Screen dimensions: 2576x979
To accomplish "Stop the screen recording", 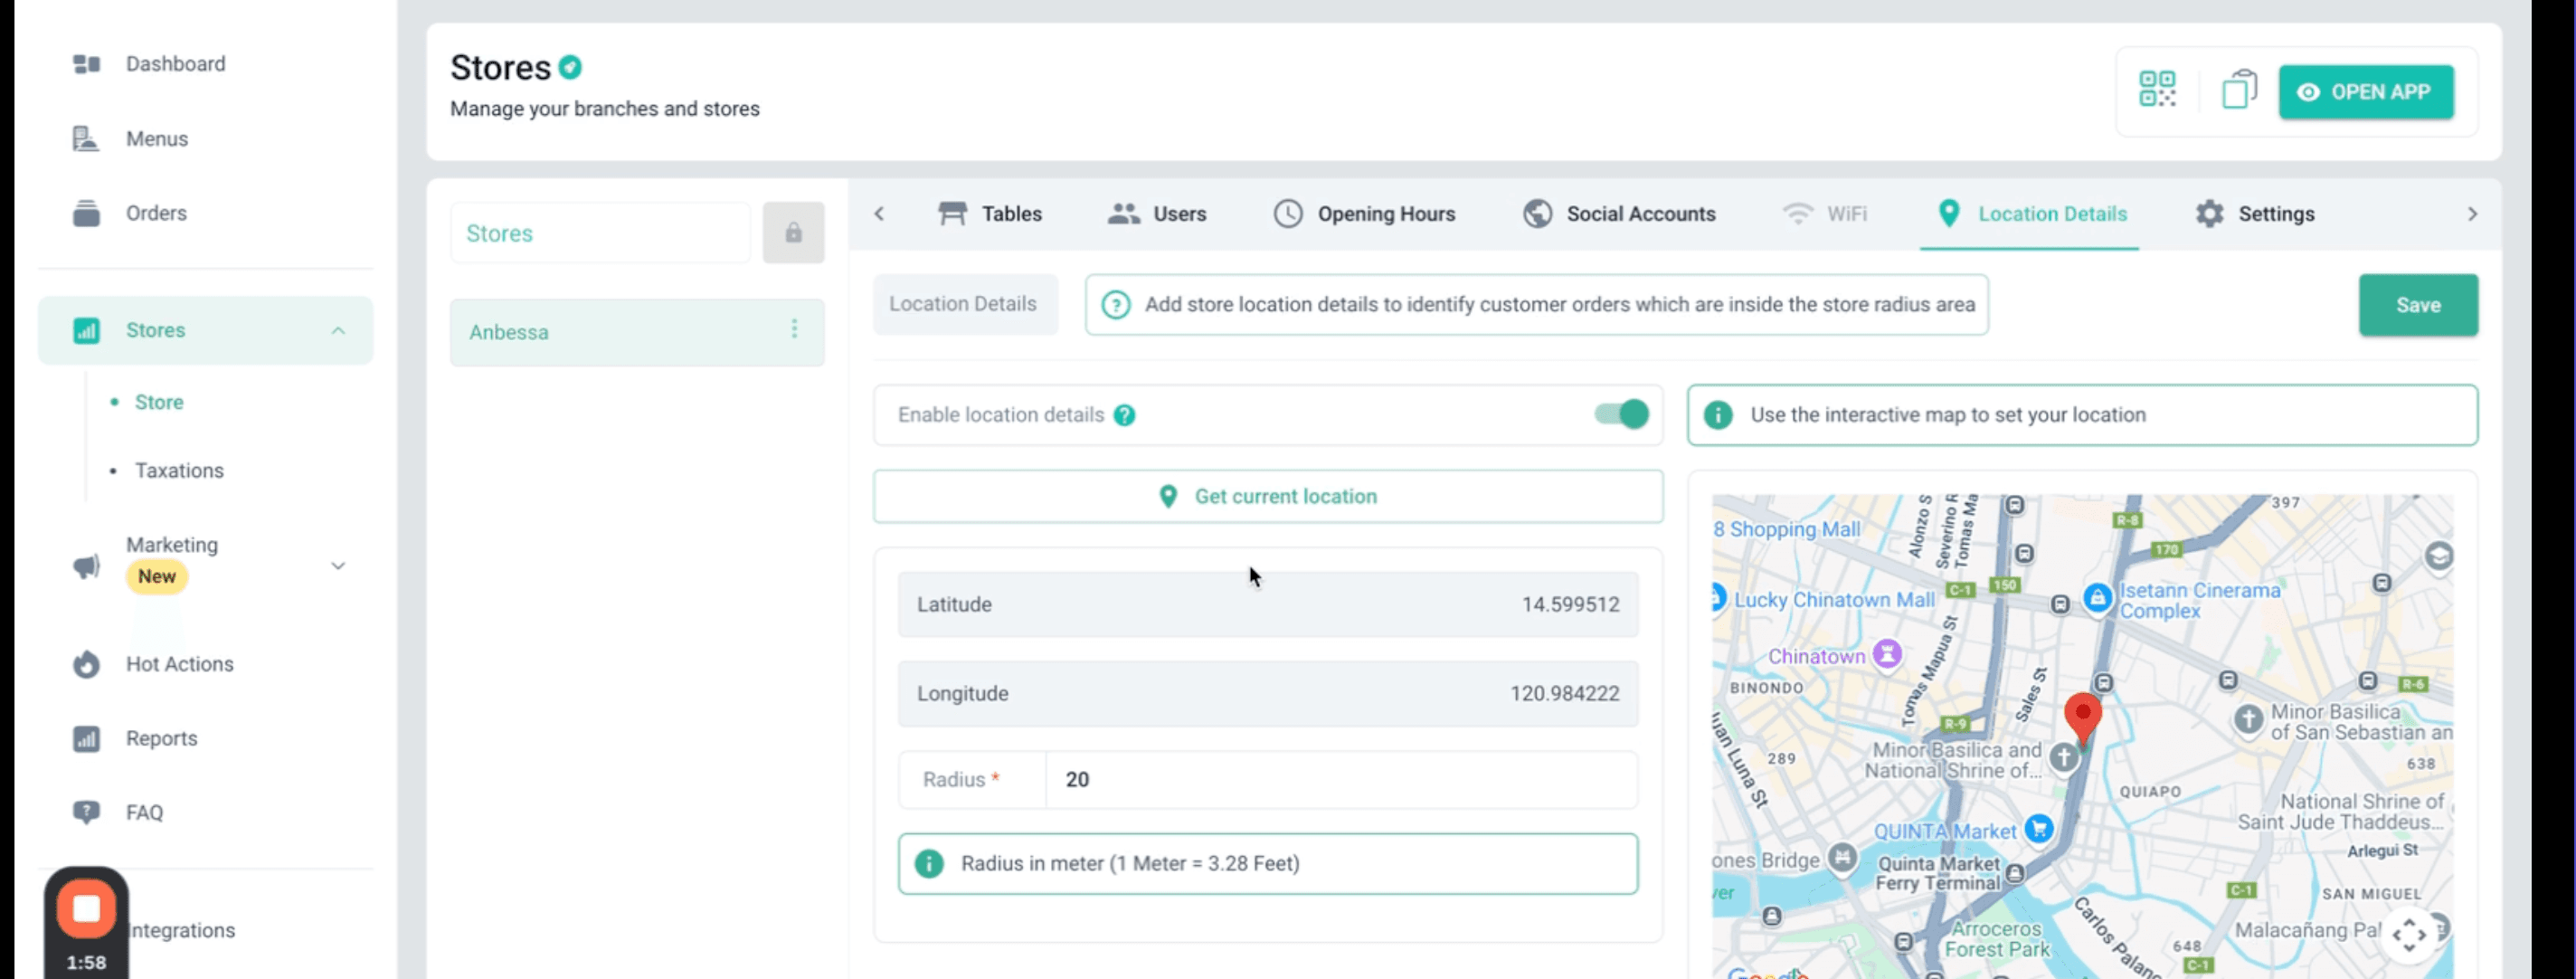I will [86, 909].
